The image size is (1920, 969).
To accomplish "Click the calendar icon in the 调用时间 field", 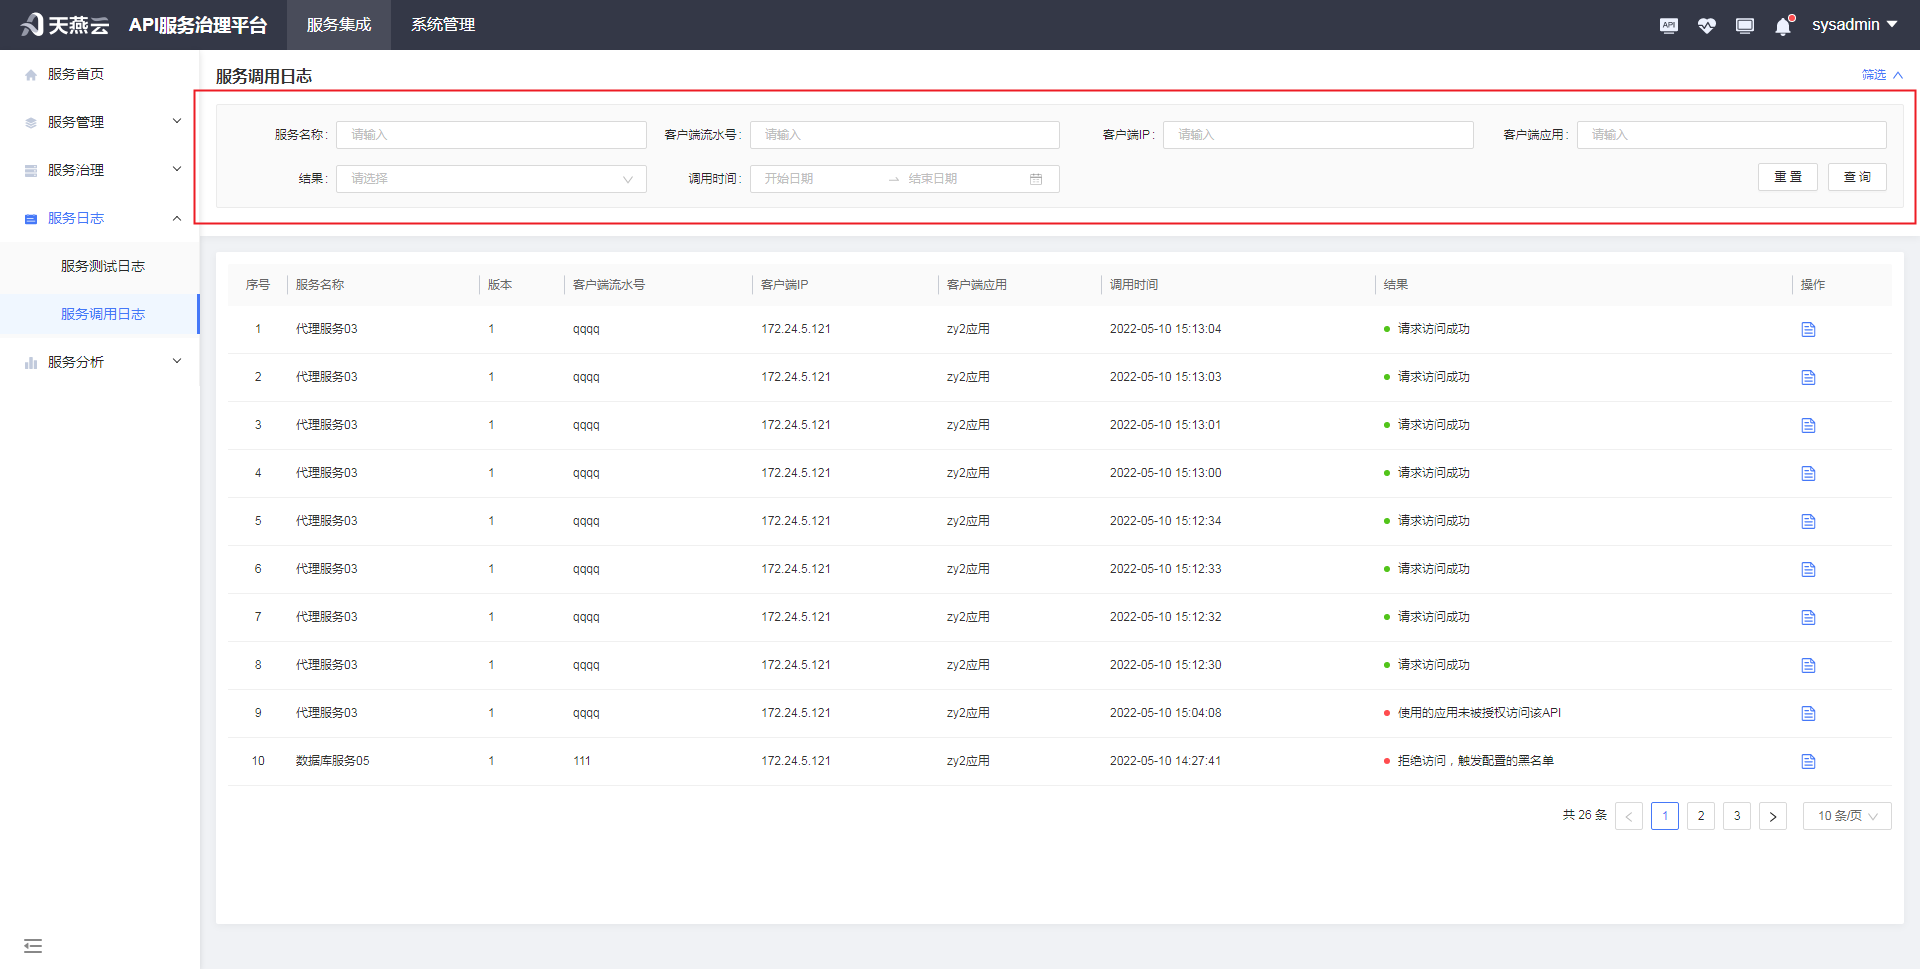I will (1037, 178).
